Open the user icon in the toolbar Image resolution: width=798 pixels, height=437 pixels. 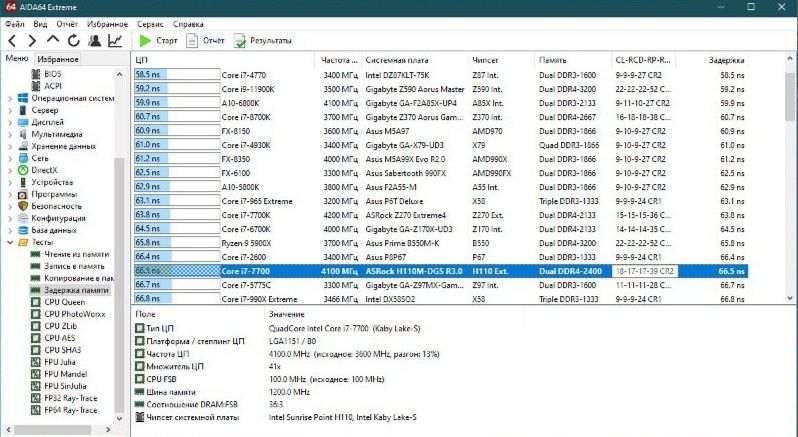coord(94,41)
